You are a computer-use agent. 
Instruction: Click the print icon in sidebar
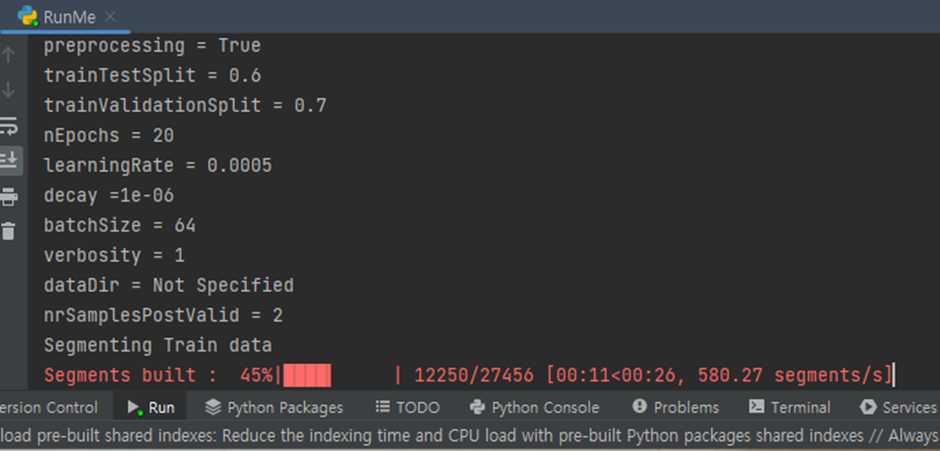9,196
